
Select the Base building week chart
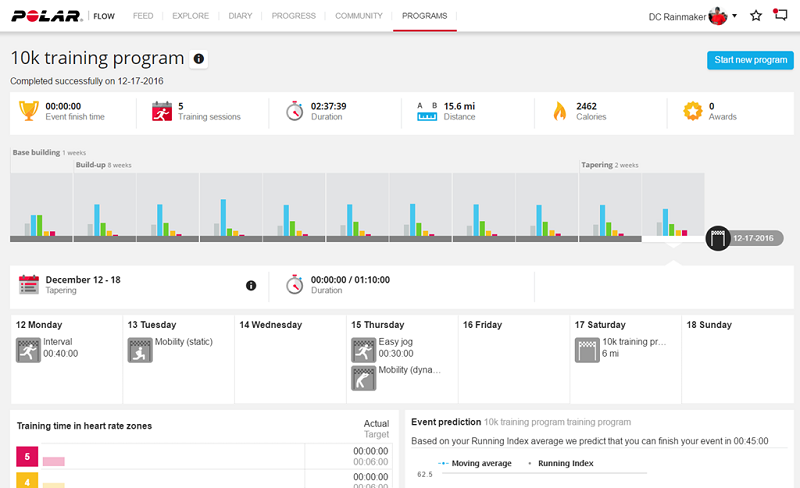[x=41, y=207]
